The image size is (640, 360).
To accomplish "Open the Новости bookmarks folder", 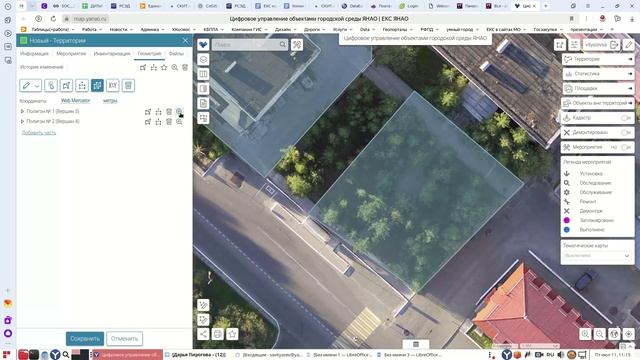I will (121, 29).
